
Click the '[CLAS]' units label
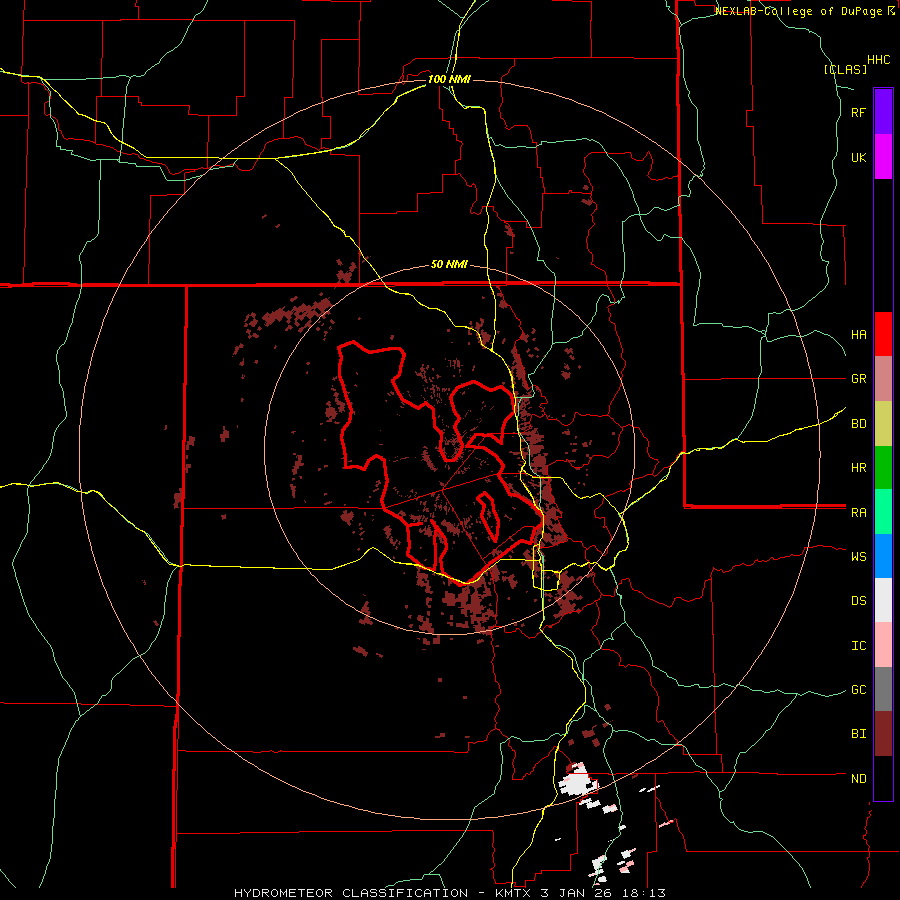pyautogui.click(x=845, y=69)
